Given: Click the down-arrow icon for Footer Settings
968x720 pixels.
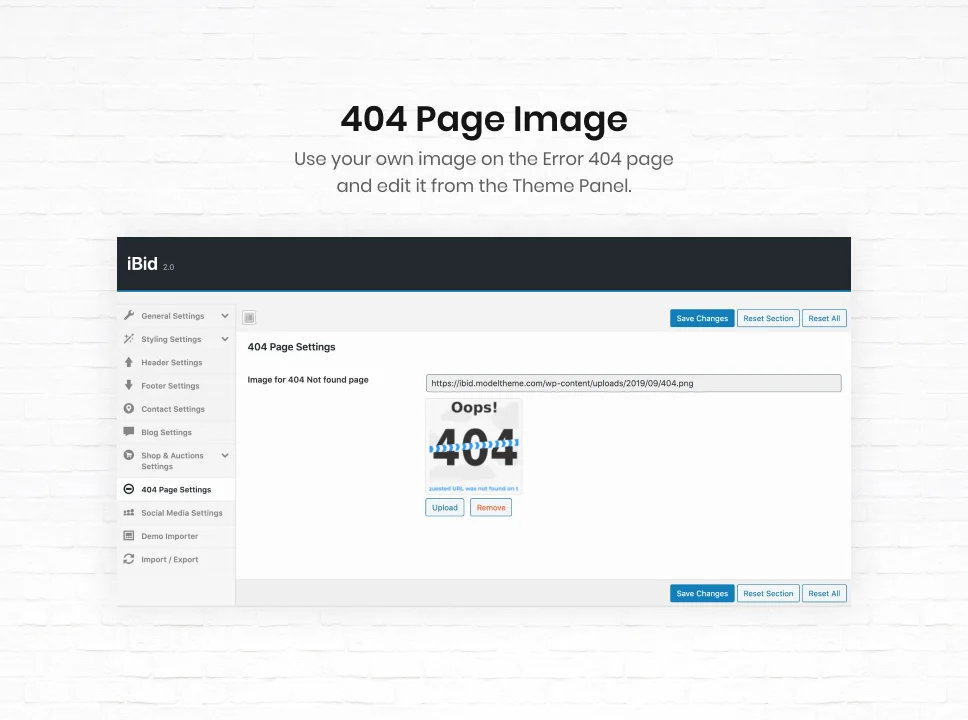Looking at the screenshot, I should tap(129, 385).
